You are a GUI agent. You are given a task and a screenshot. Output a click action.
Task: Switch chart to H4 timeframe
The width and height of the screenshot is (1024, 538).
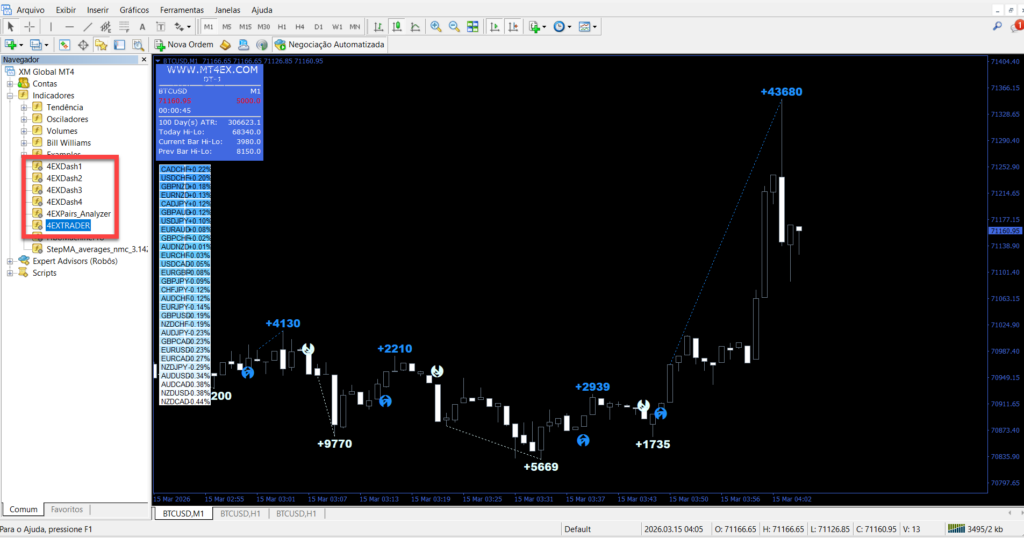300,27
